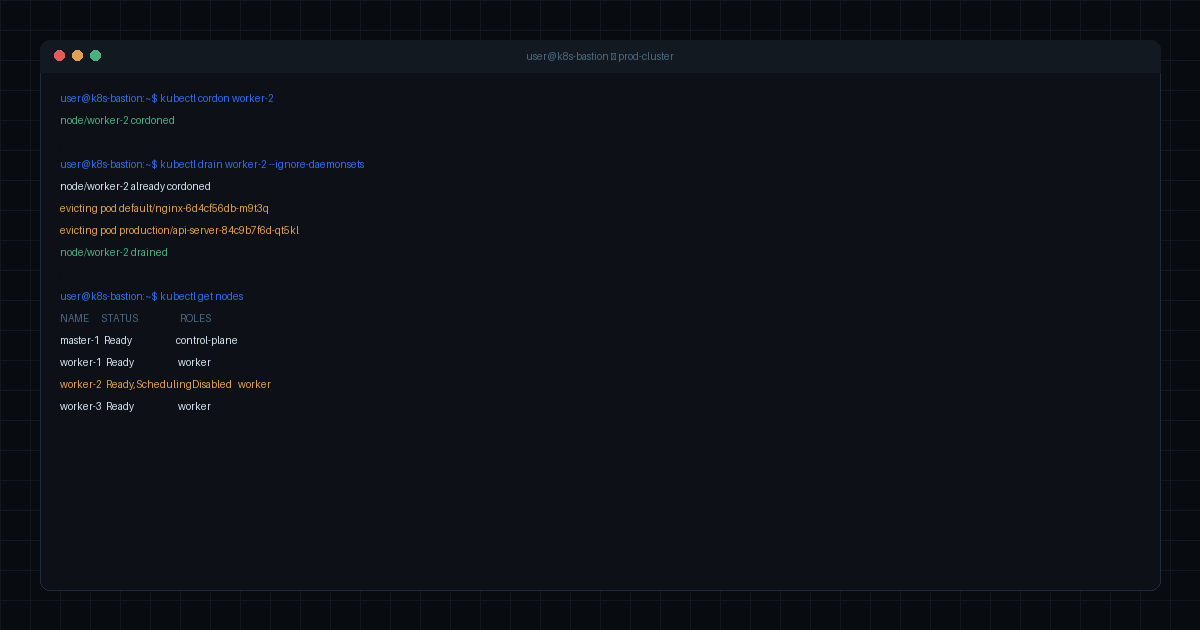Click the worker role of worker-1

[195, 362]
